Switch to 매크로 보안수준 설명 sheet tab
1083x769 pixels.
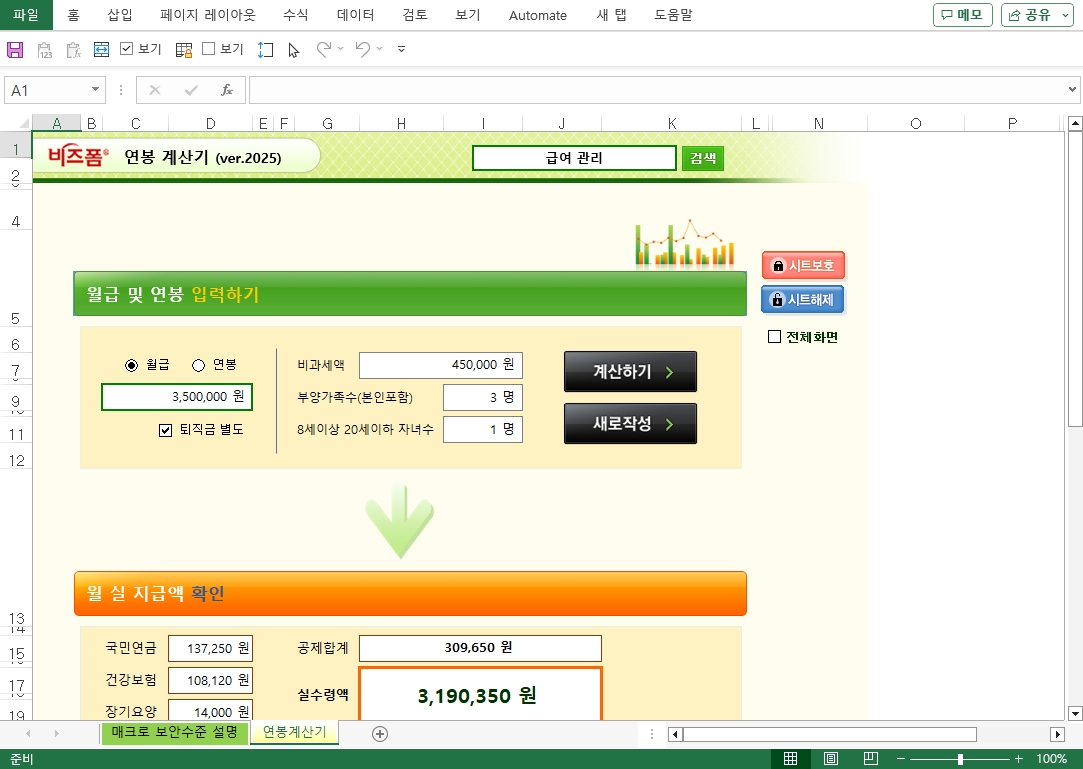(x=175, y=733)
